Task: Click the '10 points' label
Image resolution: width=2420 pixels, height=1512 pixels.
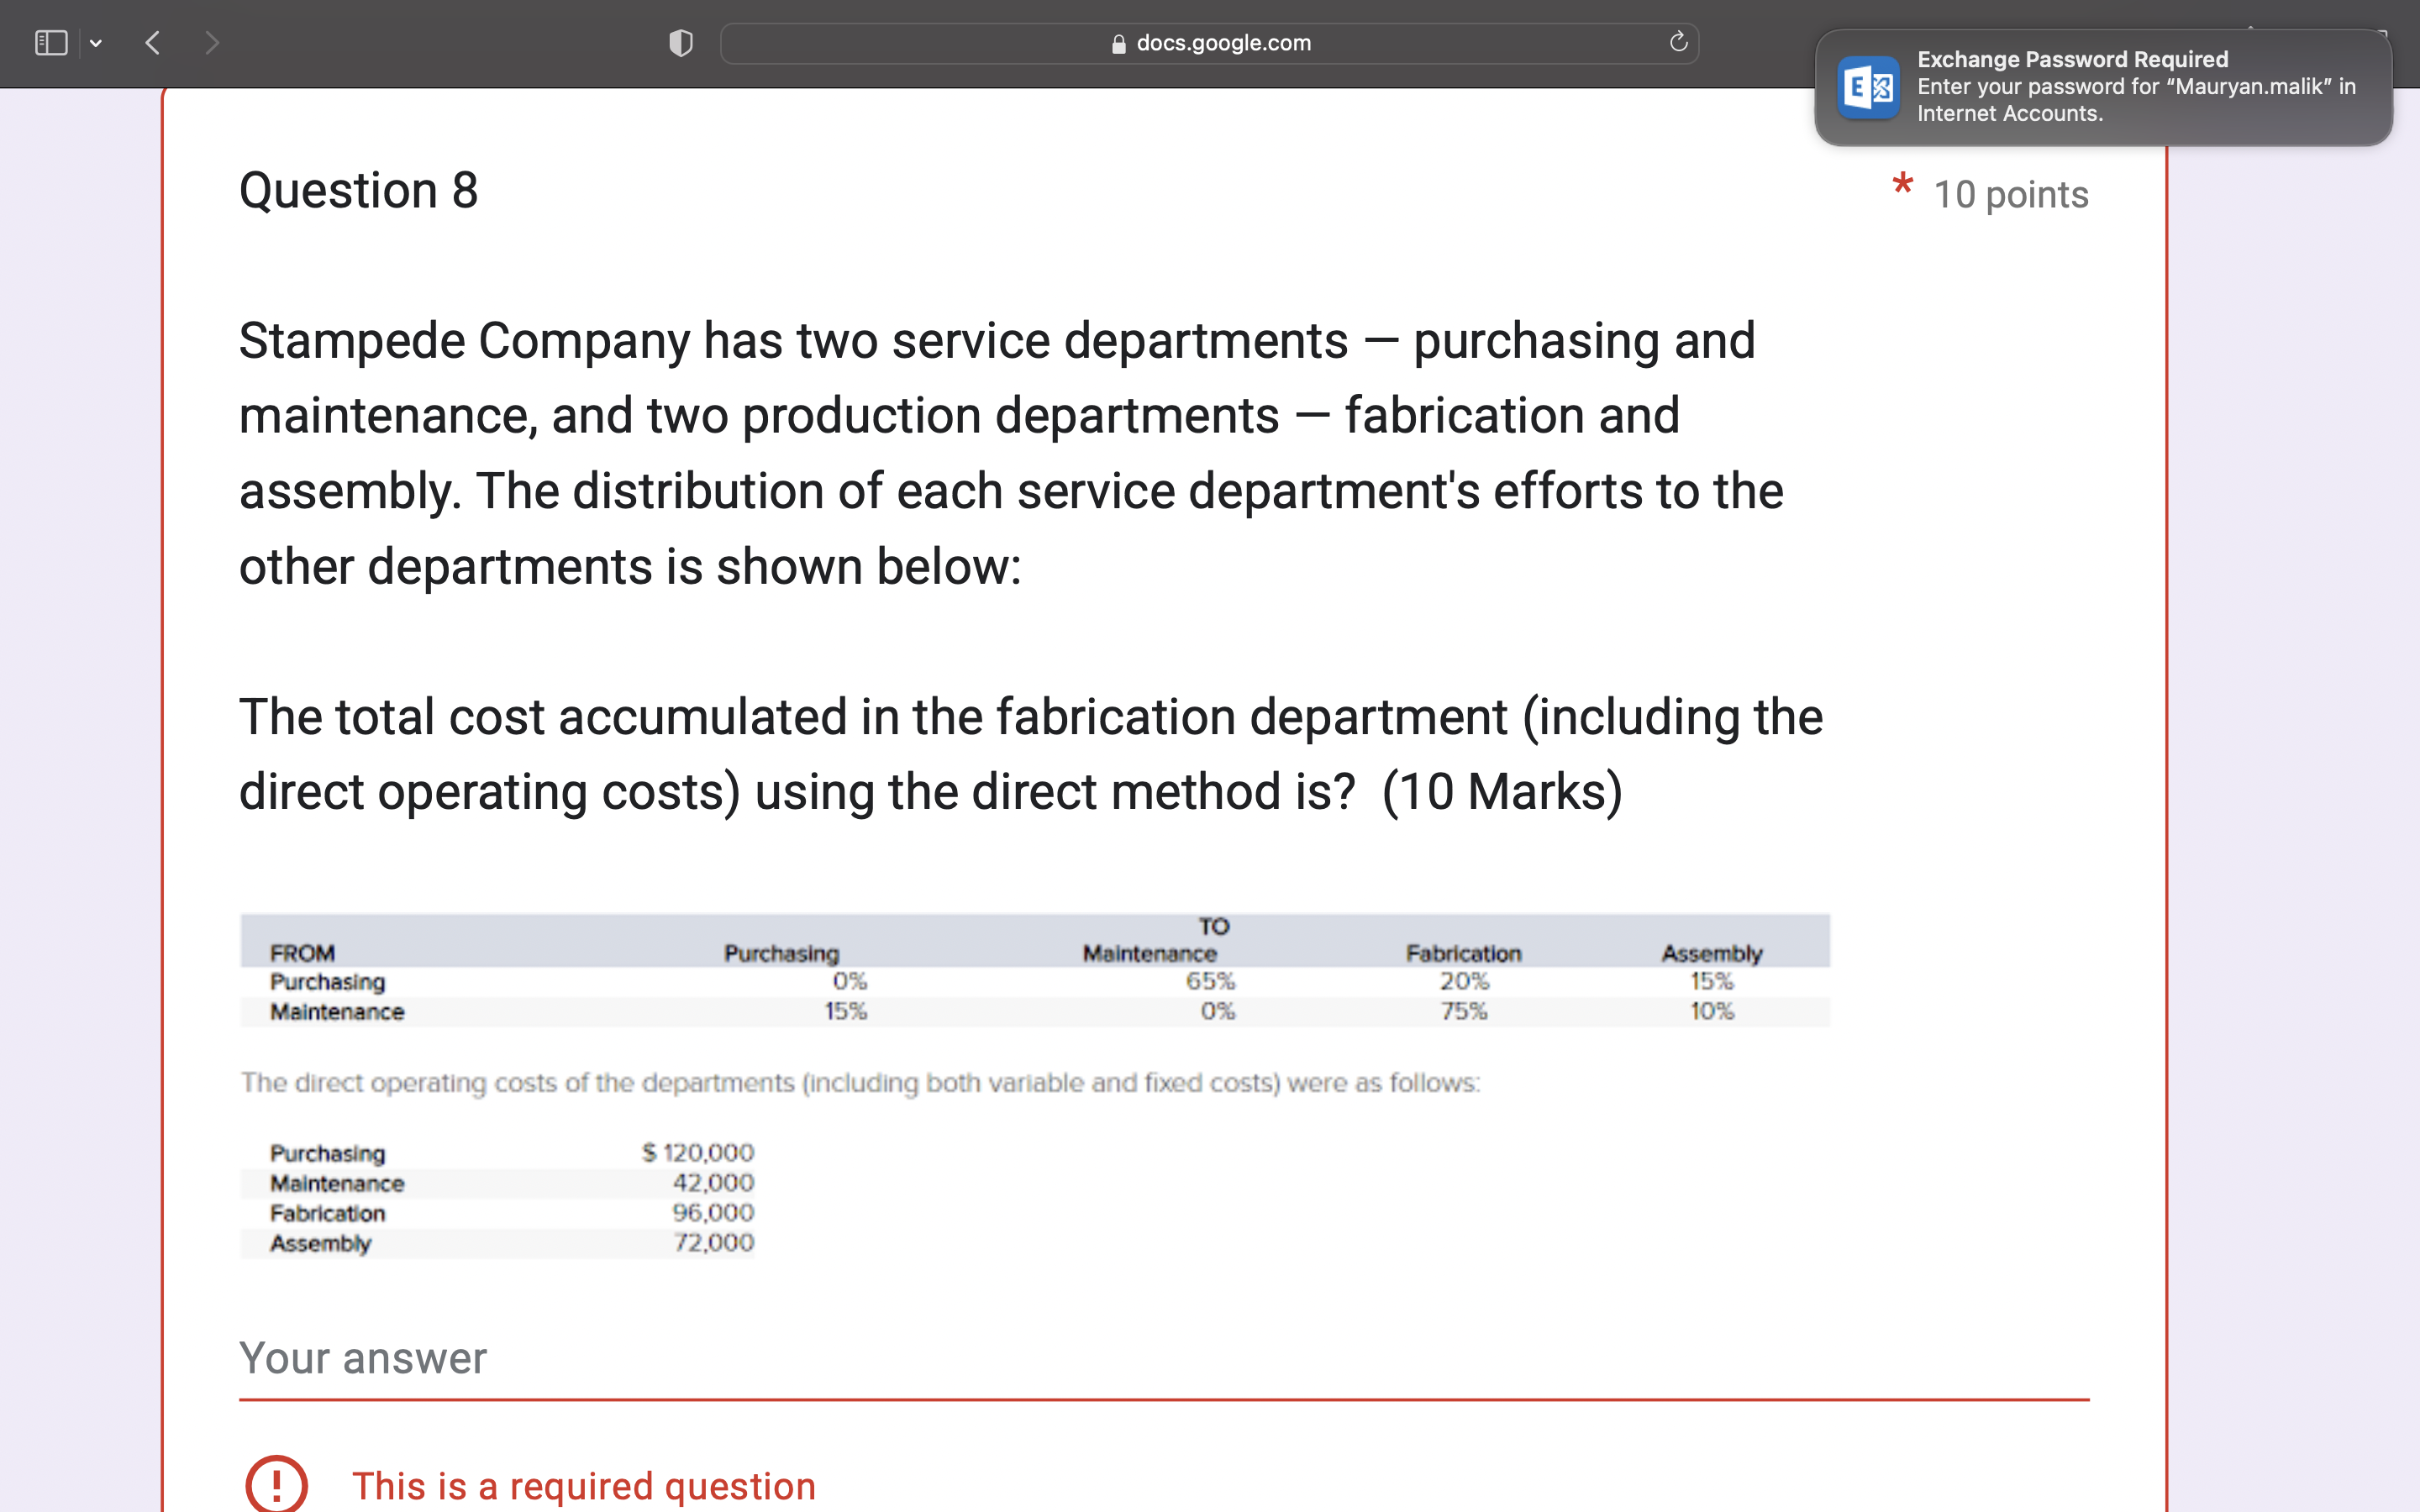Action: tap(2010, 194)
